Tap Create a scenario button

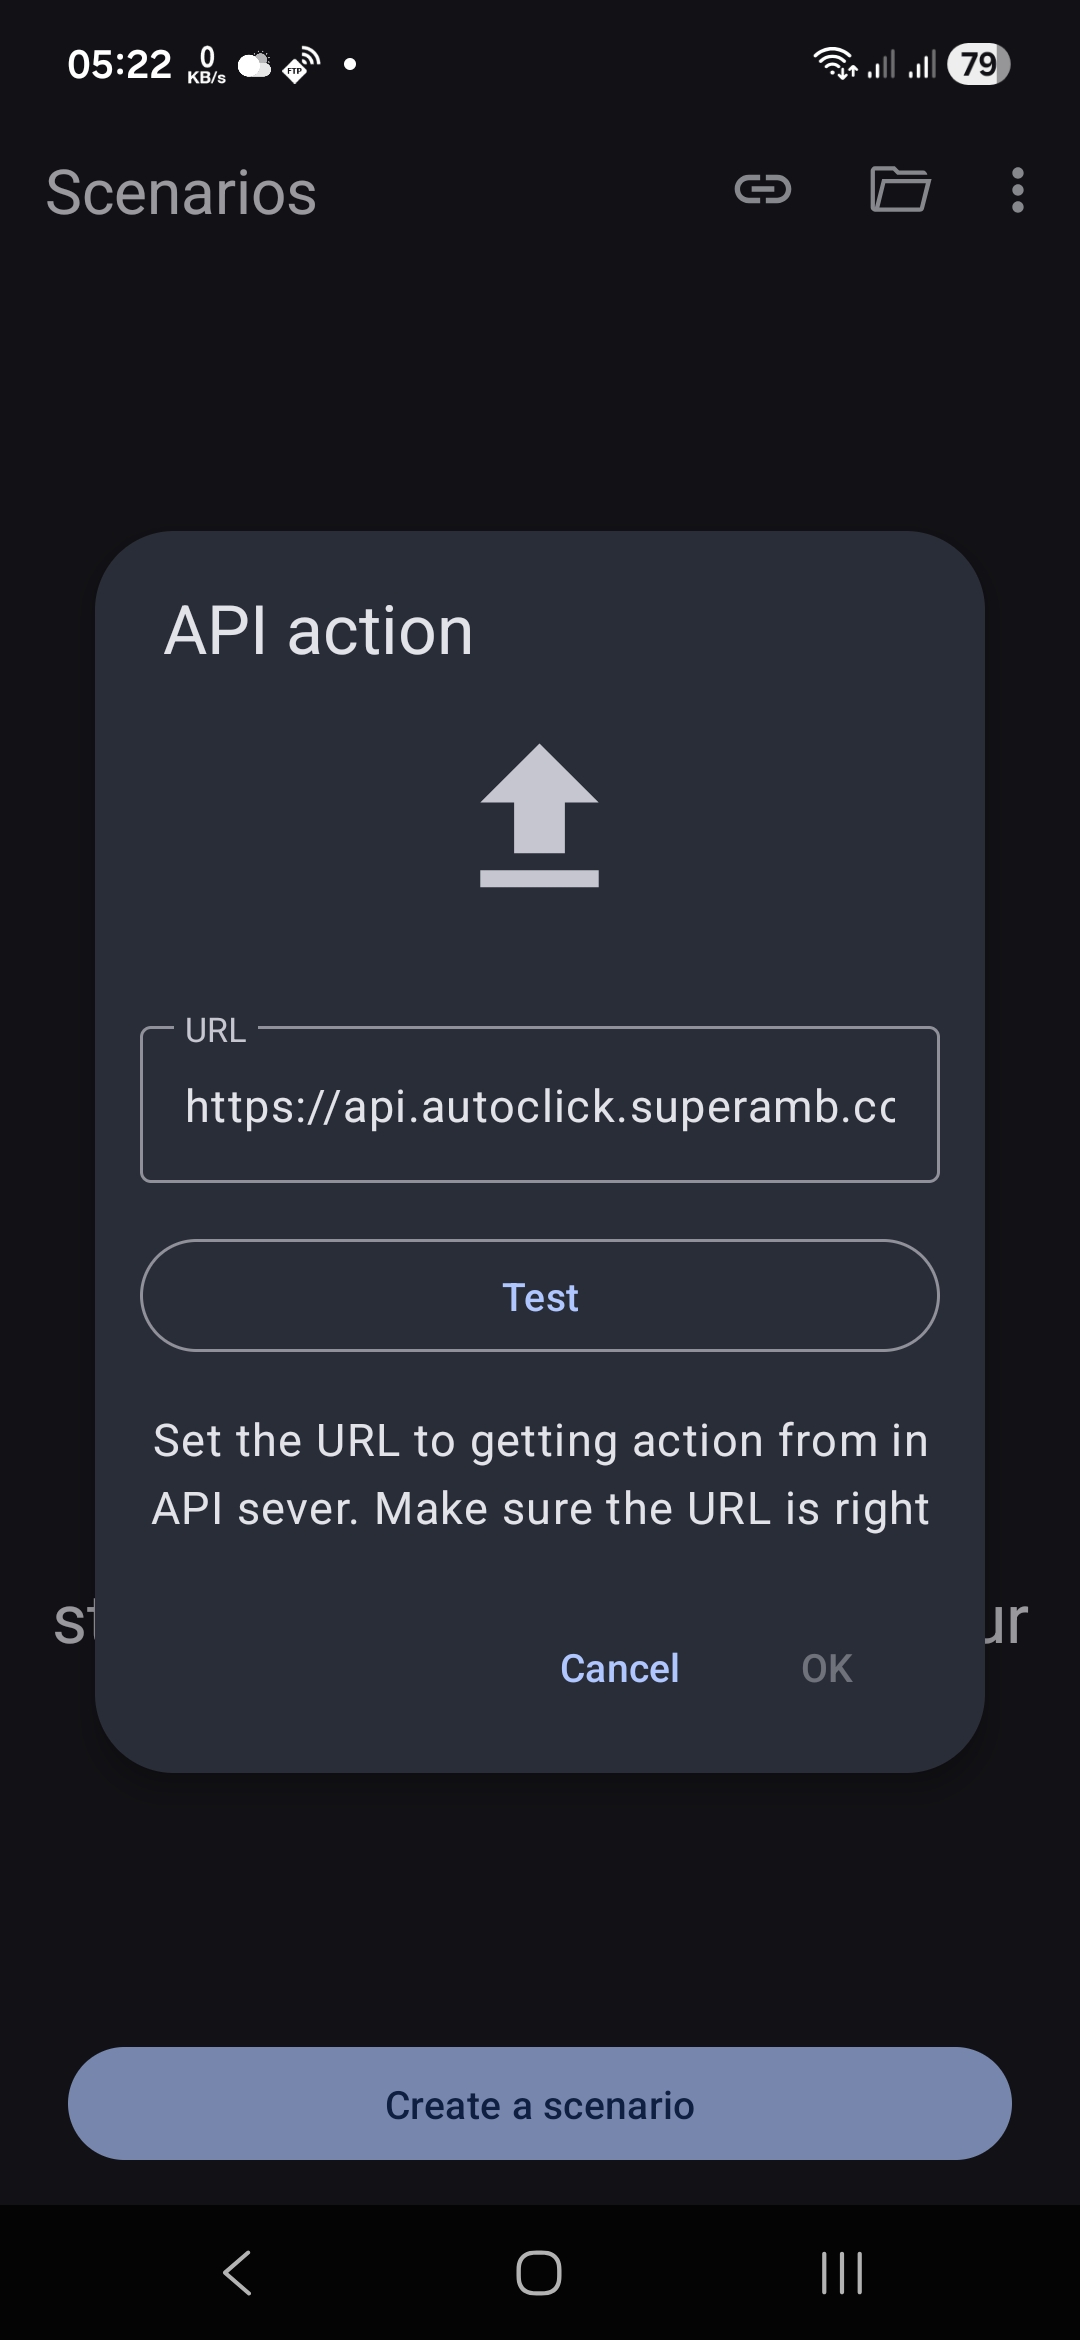(540, 2105)
